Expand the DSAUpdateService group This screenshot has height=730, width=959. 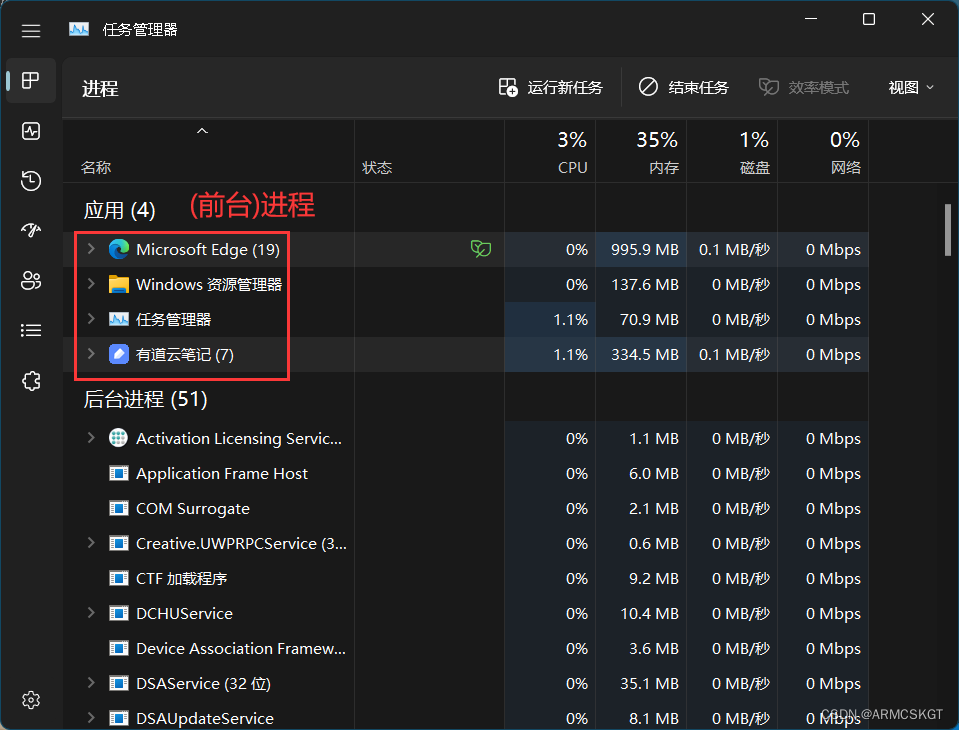(91, 717)
